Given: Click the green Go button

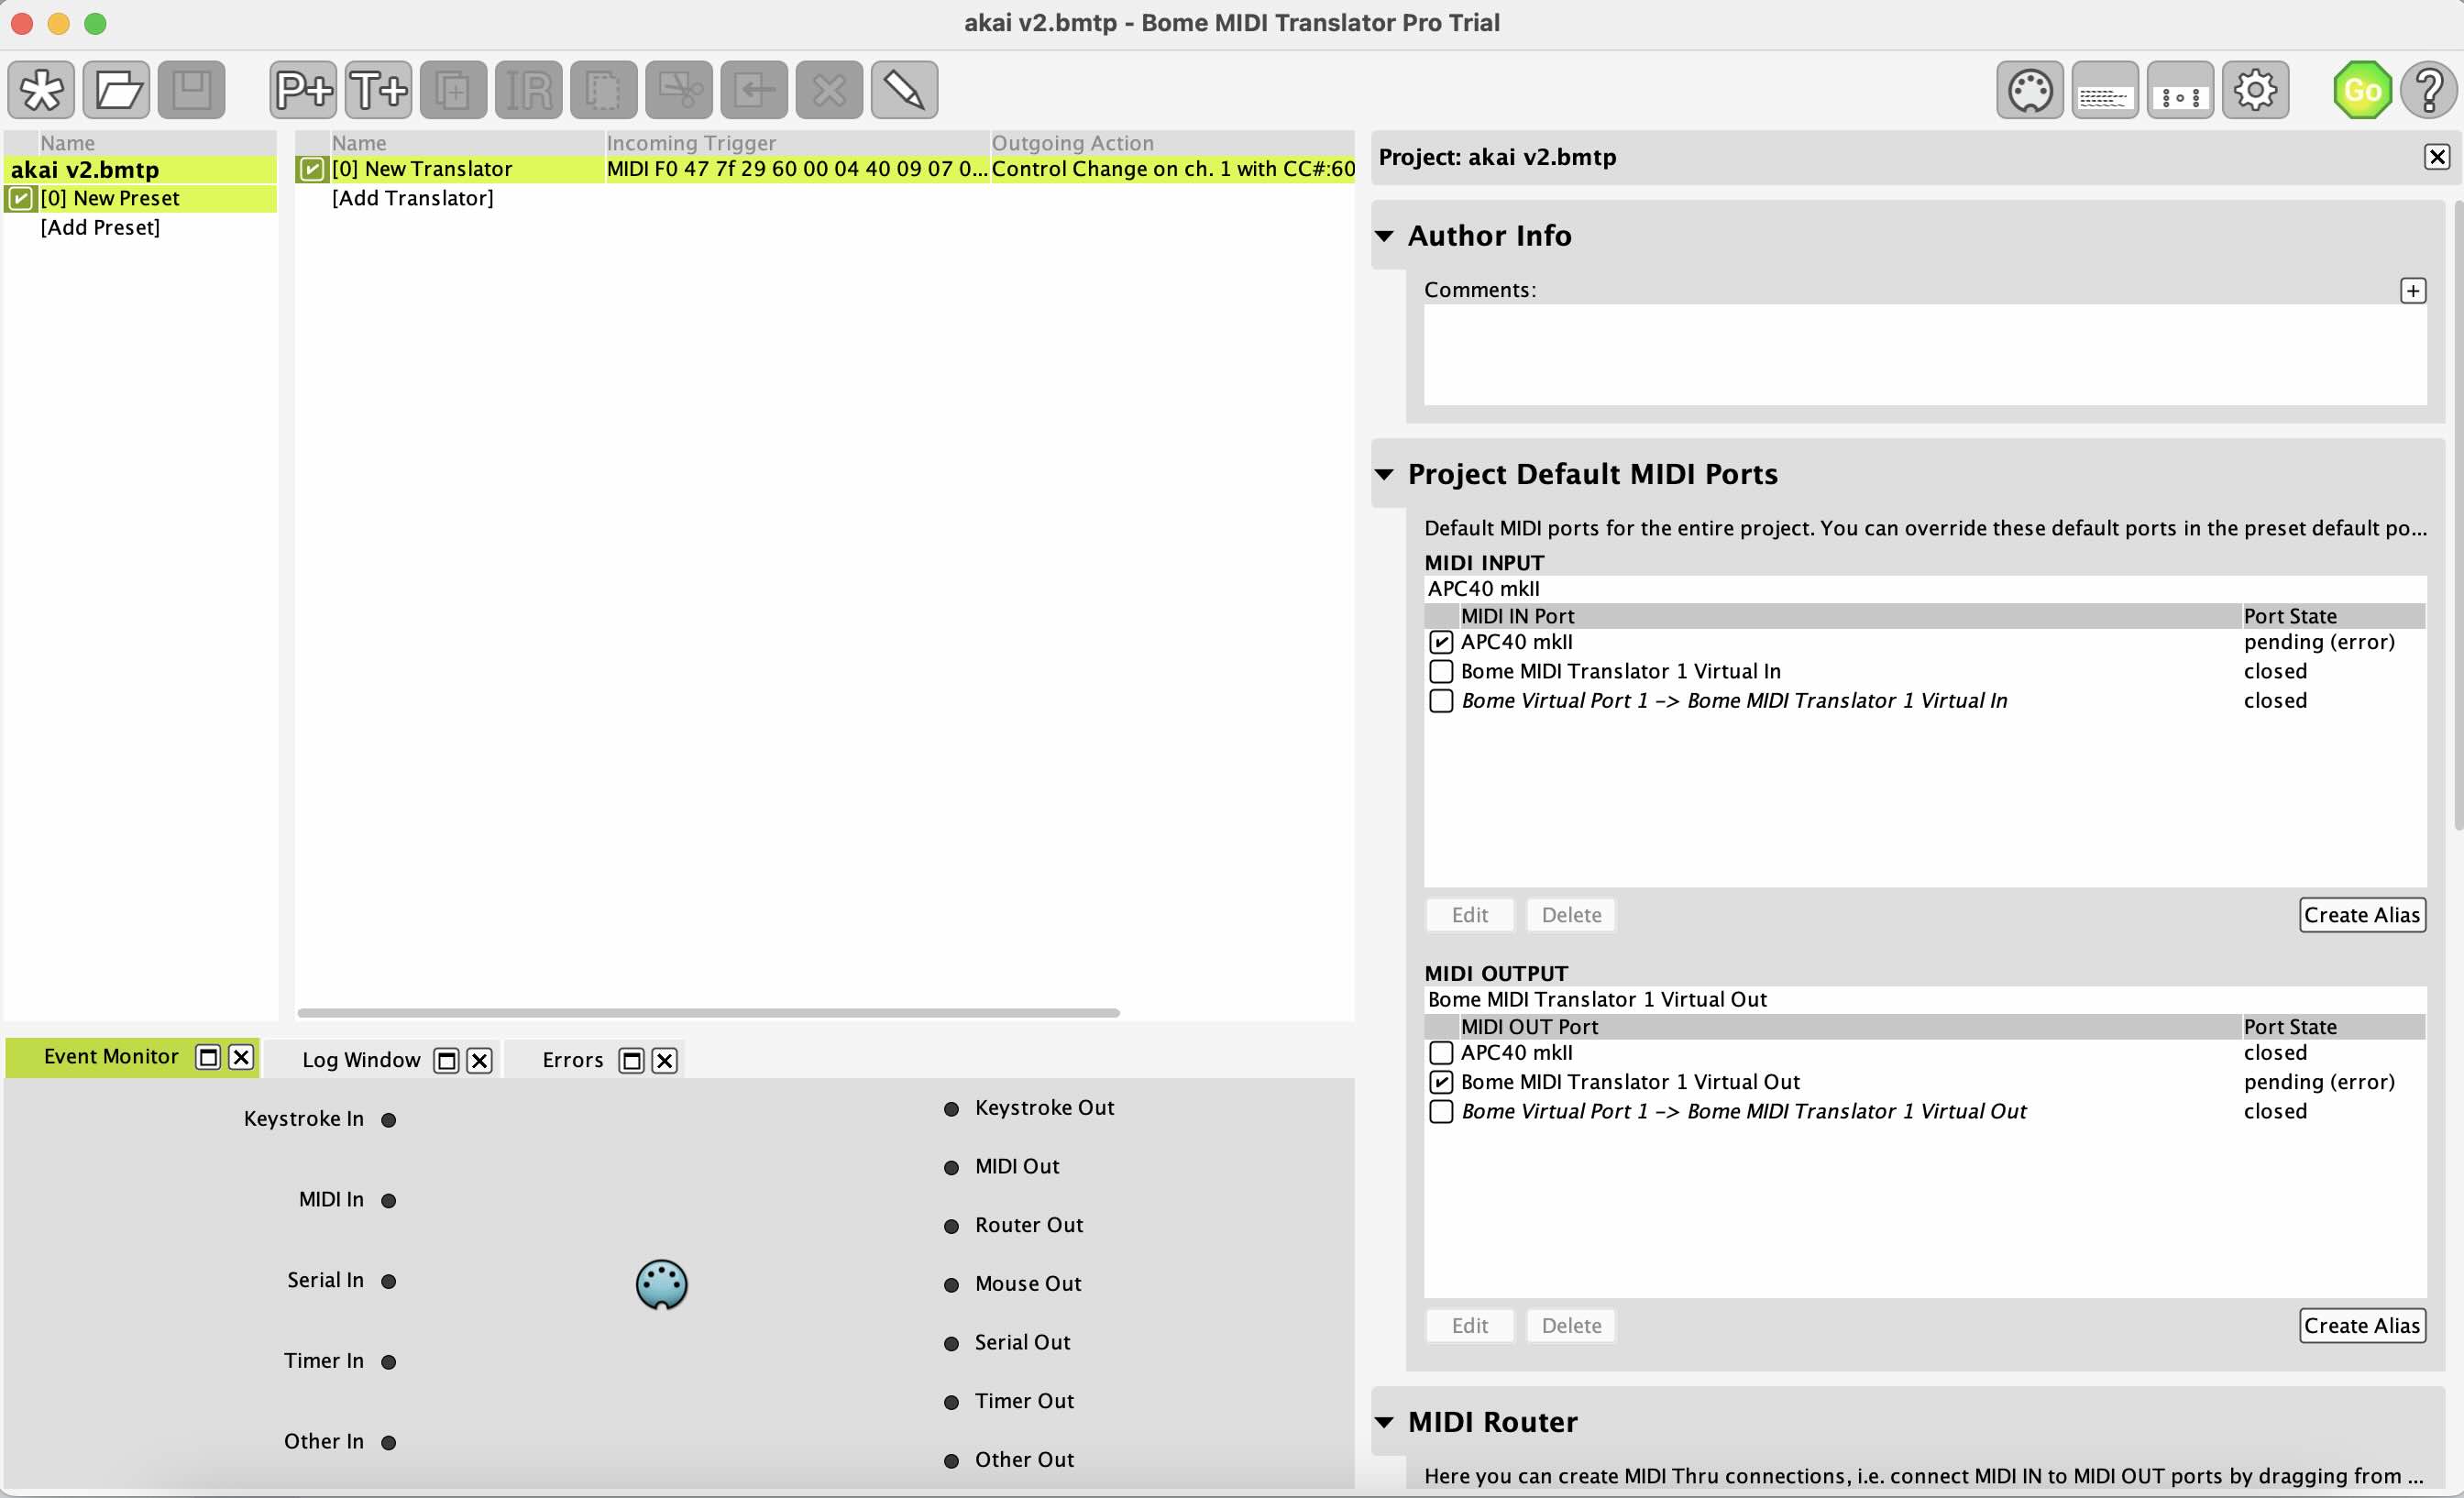Looking at the screenshot, I should (2361, 90).
